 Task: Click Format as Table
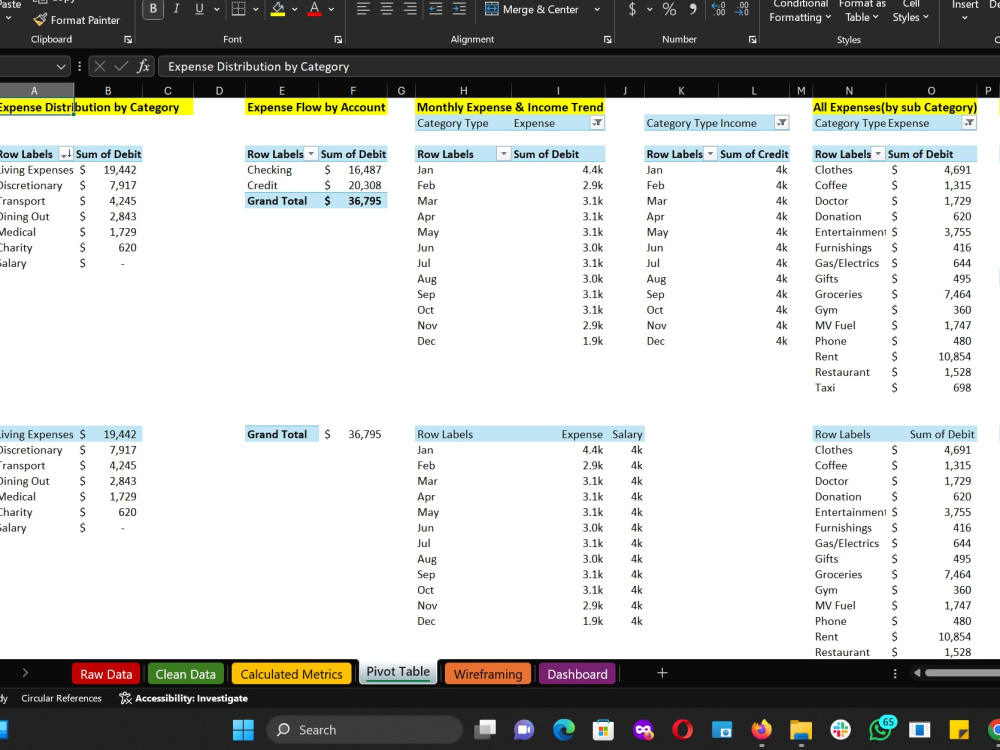click(860, 11)
